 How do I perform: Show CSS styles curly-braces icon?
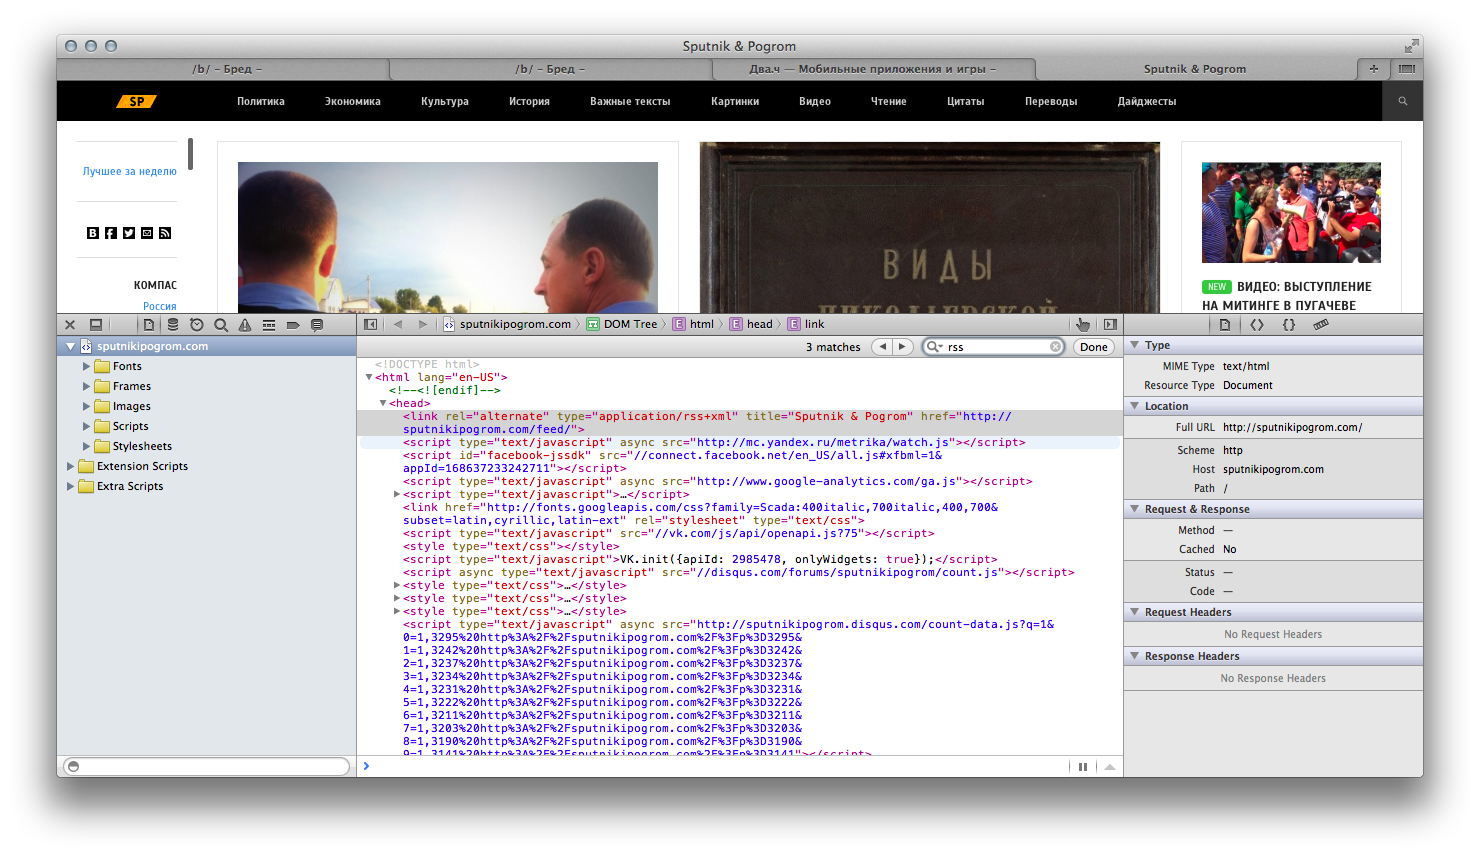tap(1289, 325)
